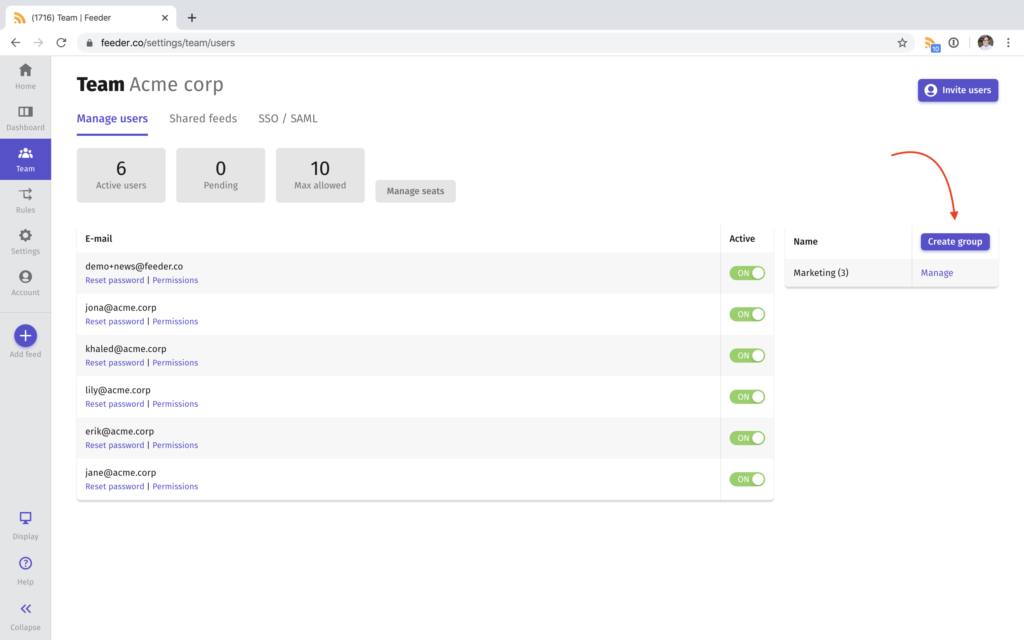
Task: Click the jane@acme.corp email text
Action: click(x=121, y=472)
